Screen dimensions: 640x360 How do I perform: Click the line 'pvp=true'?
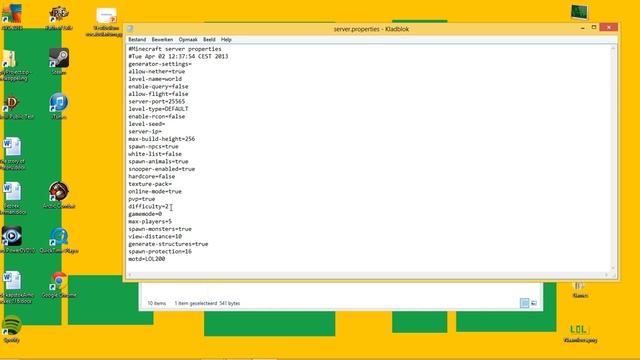click(142, 199)
